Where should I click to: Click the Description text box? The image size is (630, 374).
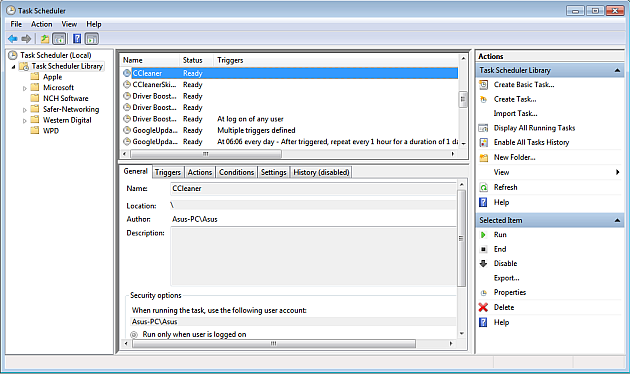point(313,256)
